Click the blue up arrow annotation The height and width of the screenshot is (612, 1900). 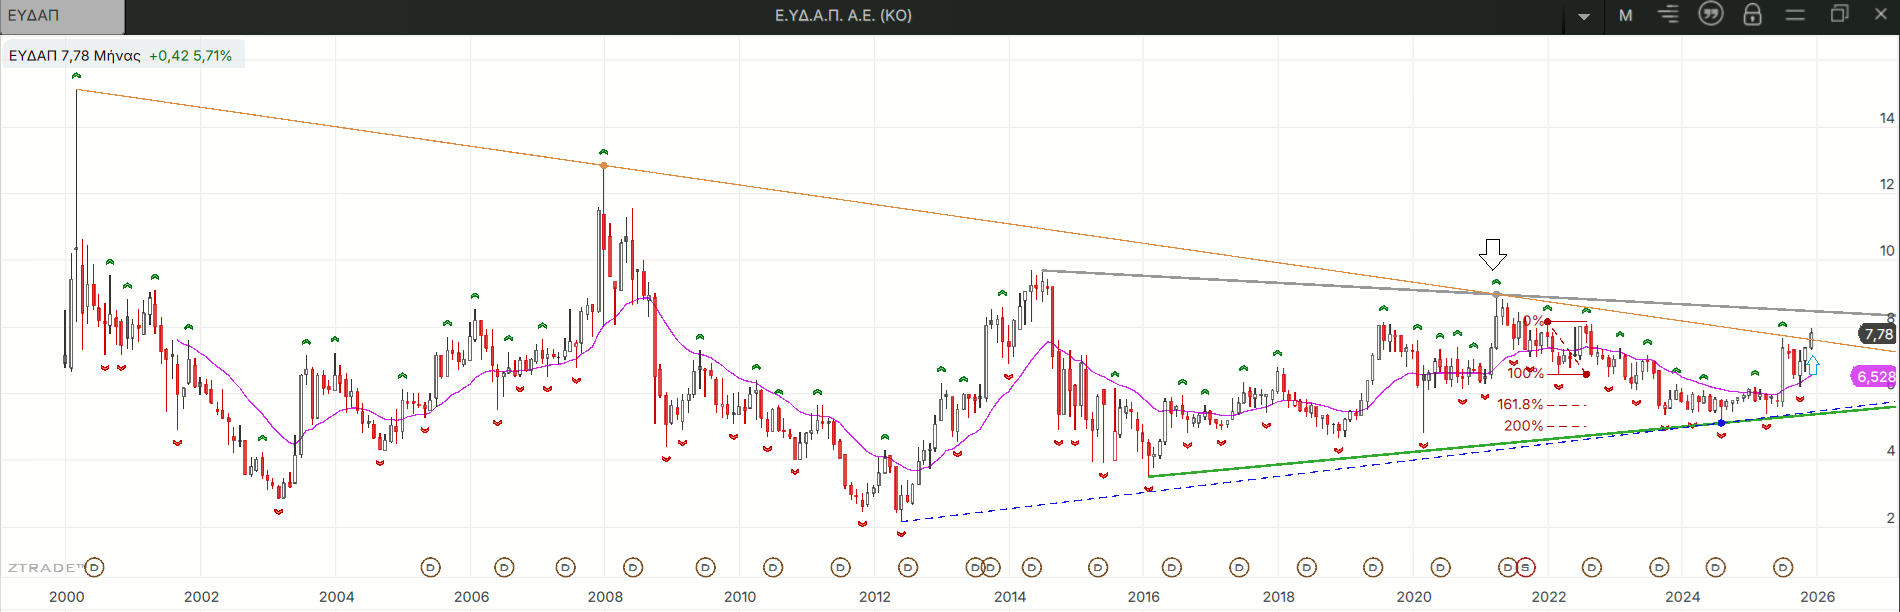click(1812, 366)
